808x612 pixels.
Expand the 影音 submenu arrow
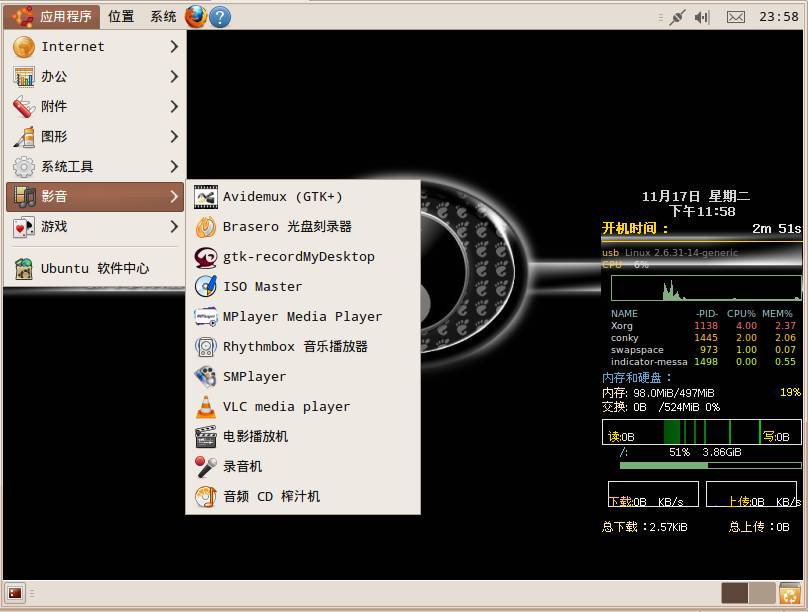[x=174, y=197]
